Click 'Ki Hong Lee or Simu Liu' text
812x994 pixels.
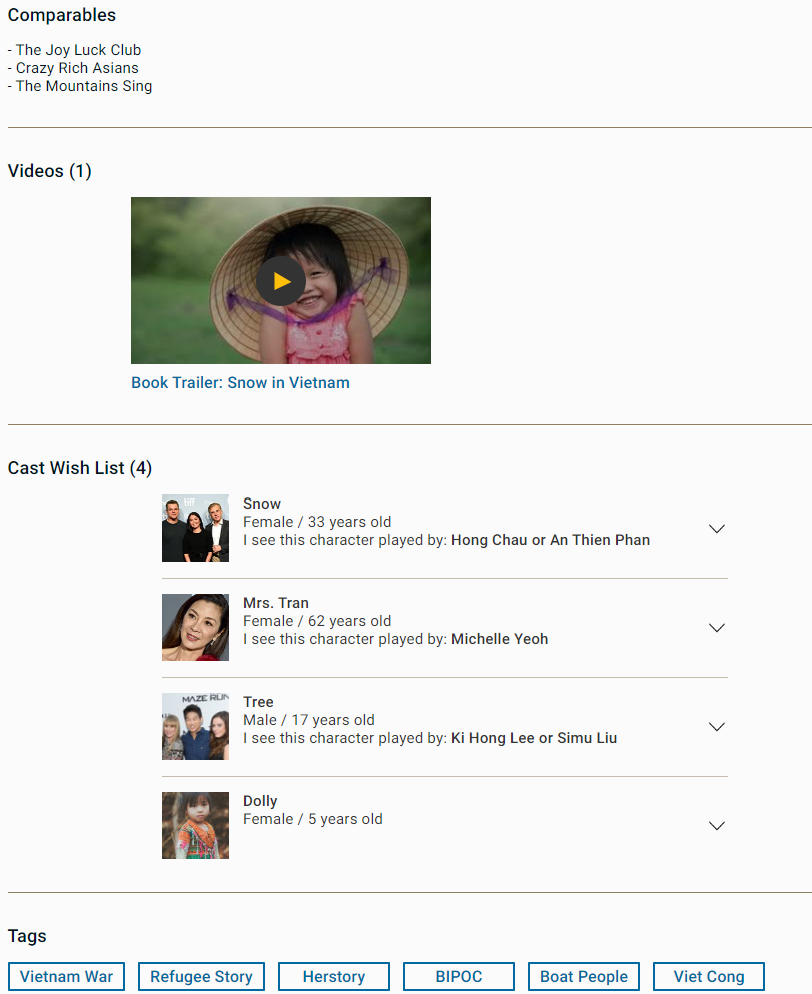coord(534,738)
